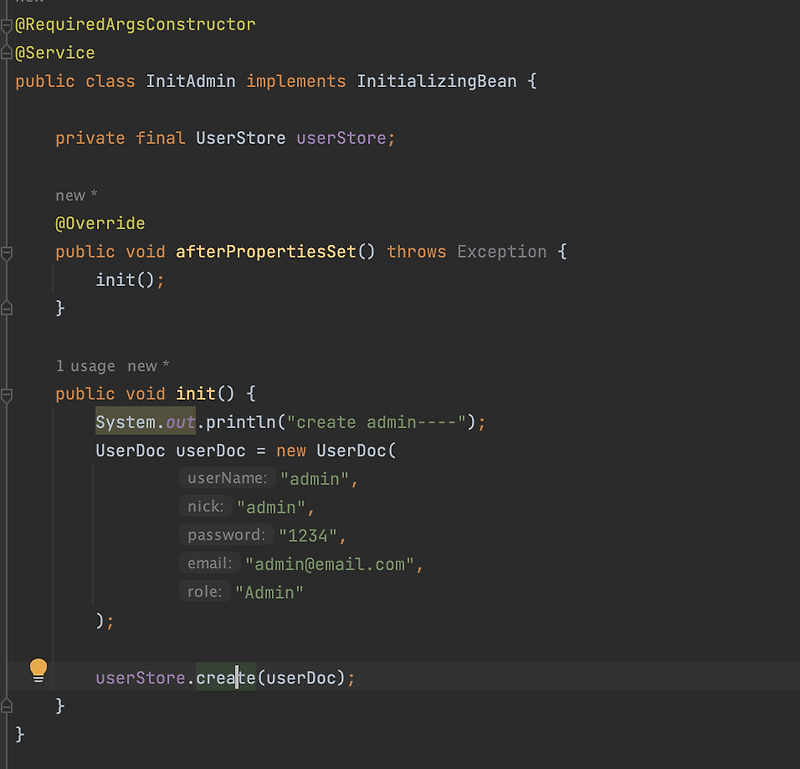Toggle fold marker next to @Service annotation
The width and height of the screenshot is (800, 769).
(6, 53)
